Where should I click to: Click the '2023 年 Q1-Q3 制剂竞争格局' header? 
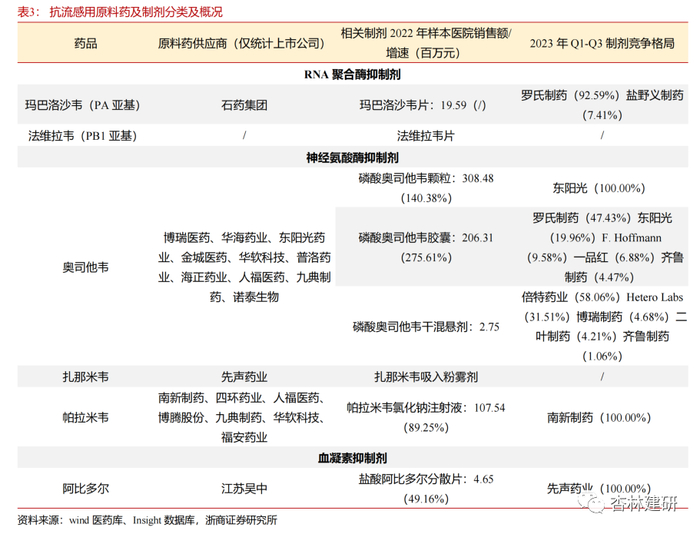tap(602, 43)
